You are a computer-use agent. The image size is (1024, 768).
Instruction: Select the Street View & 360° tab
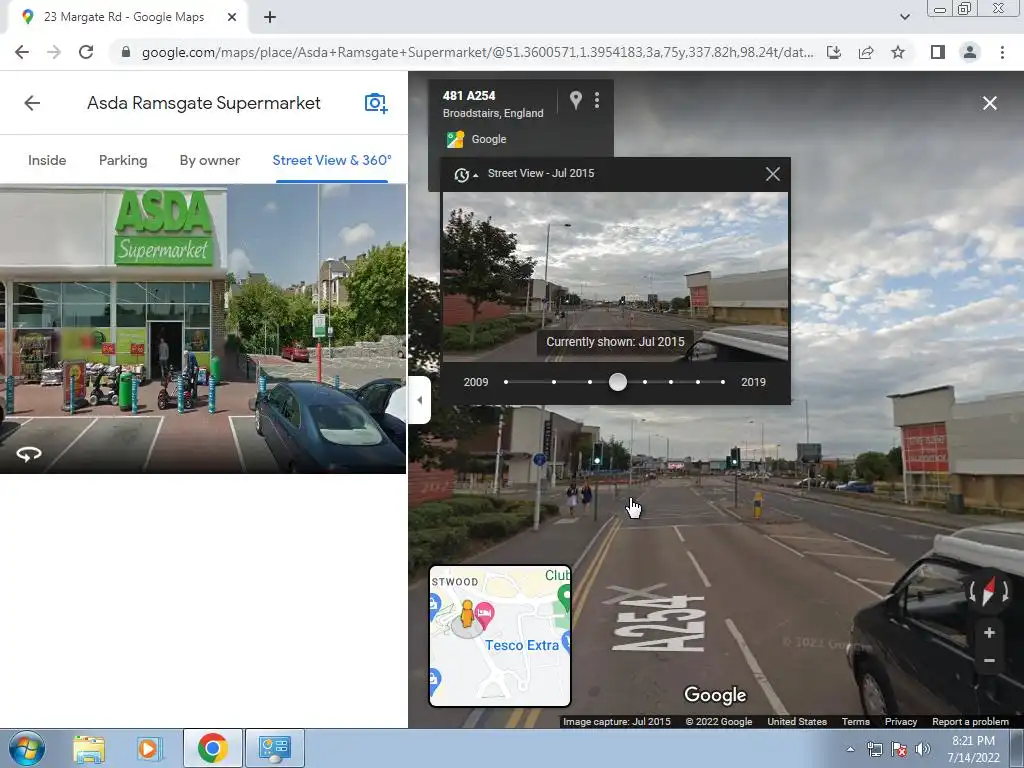332,161
